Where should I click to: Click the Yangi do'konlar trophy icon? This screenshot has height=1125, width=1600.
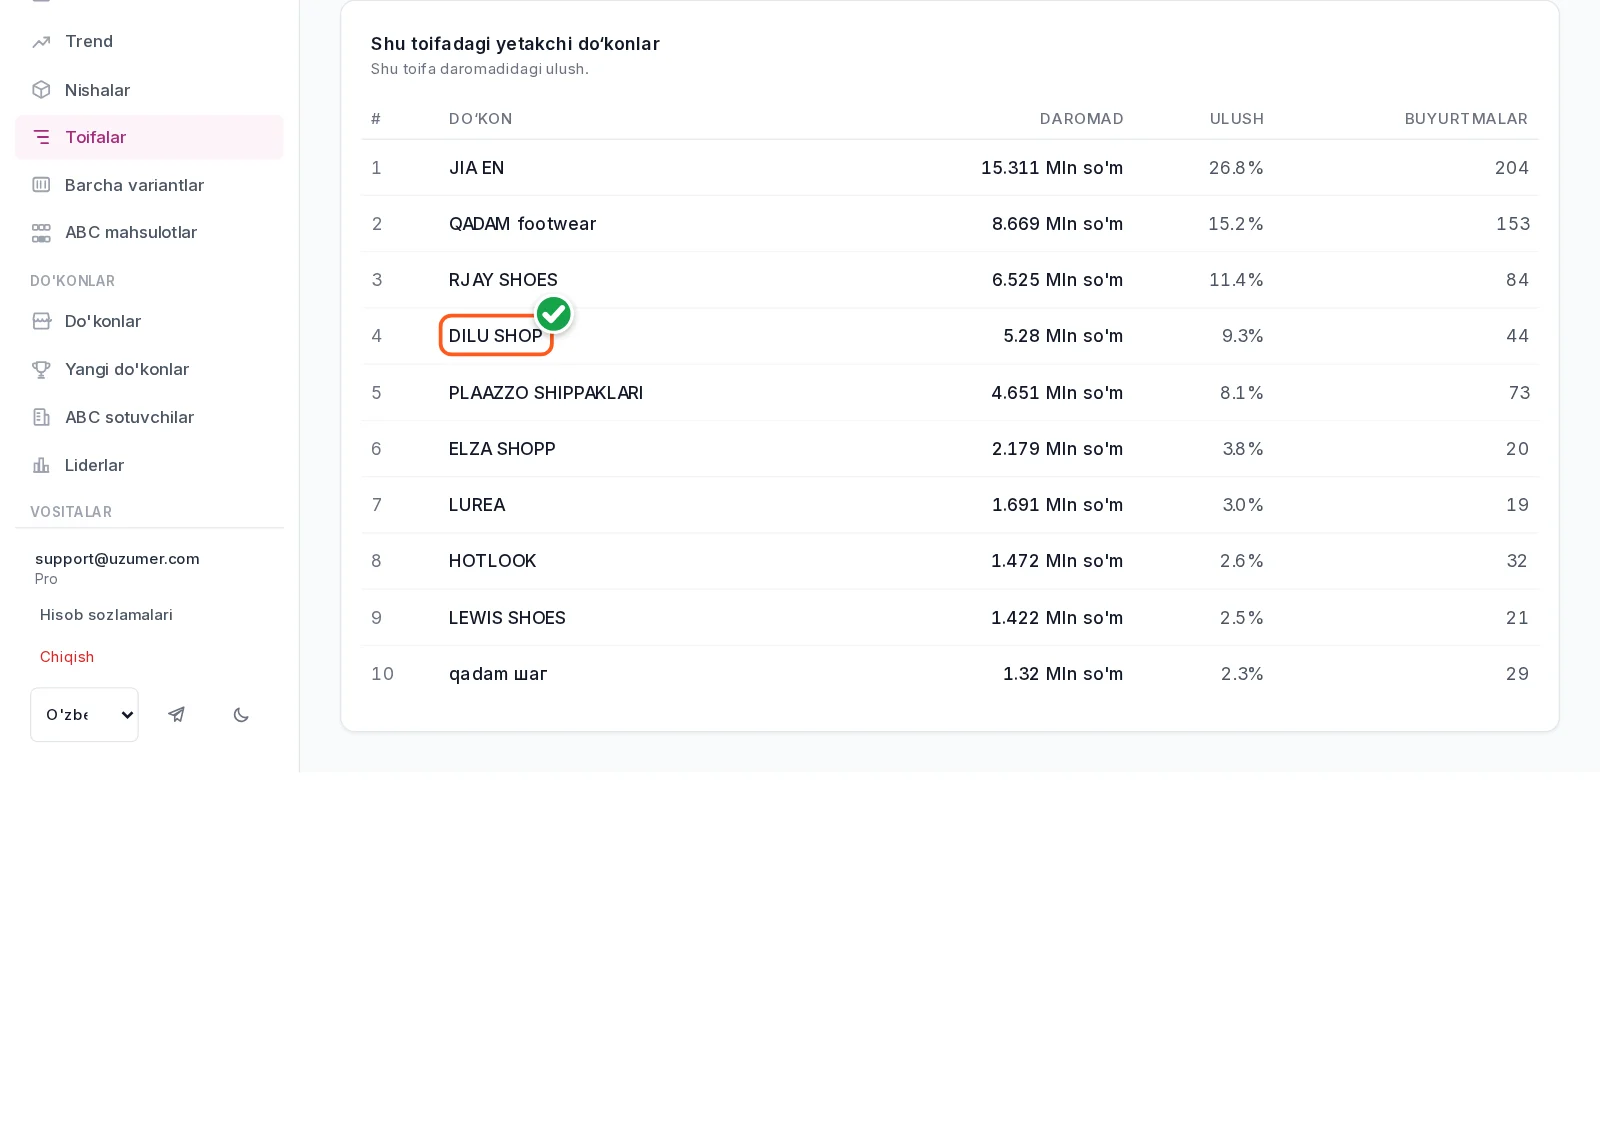(x=41, y=369)
